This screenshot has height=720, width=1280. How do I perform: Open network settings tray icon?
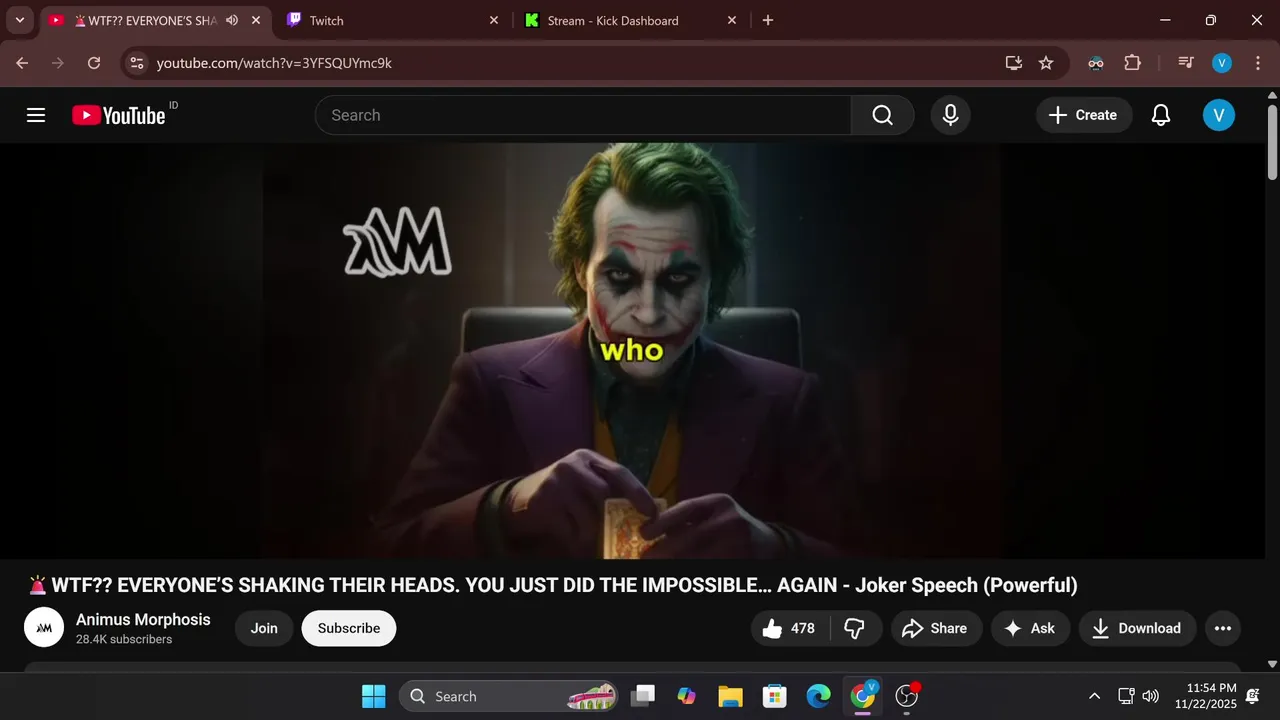[x=1126, y=696]
